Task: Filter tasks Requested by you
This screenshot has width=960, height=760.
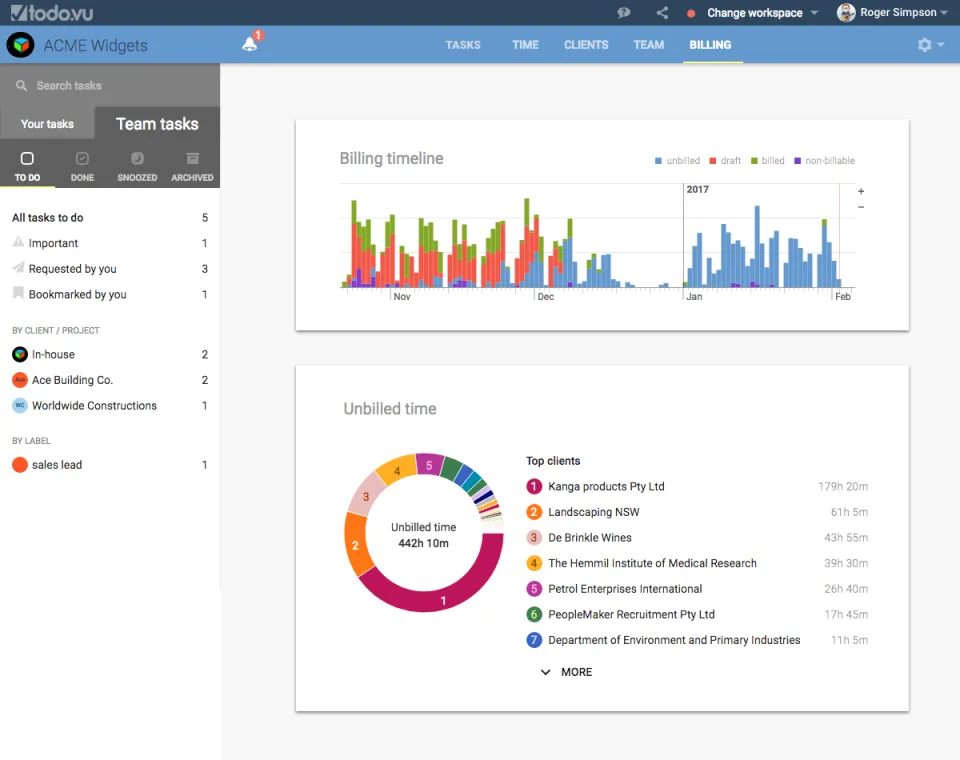Action: pyautogui.click(x=110, y=269)
